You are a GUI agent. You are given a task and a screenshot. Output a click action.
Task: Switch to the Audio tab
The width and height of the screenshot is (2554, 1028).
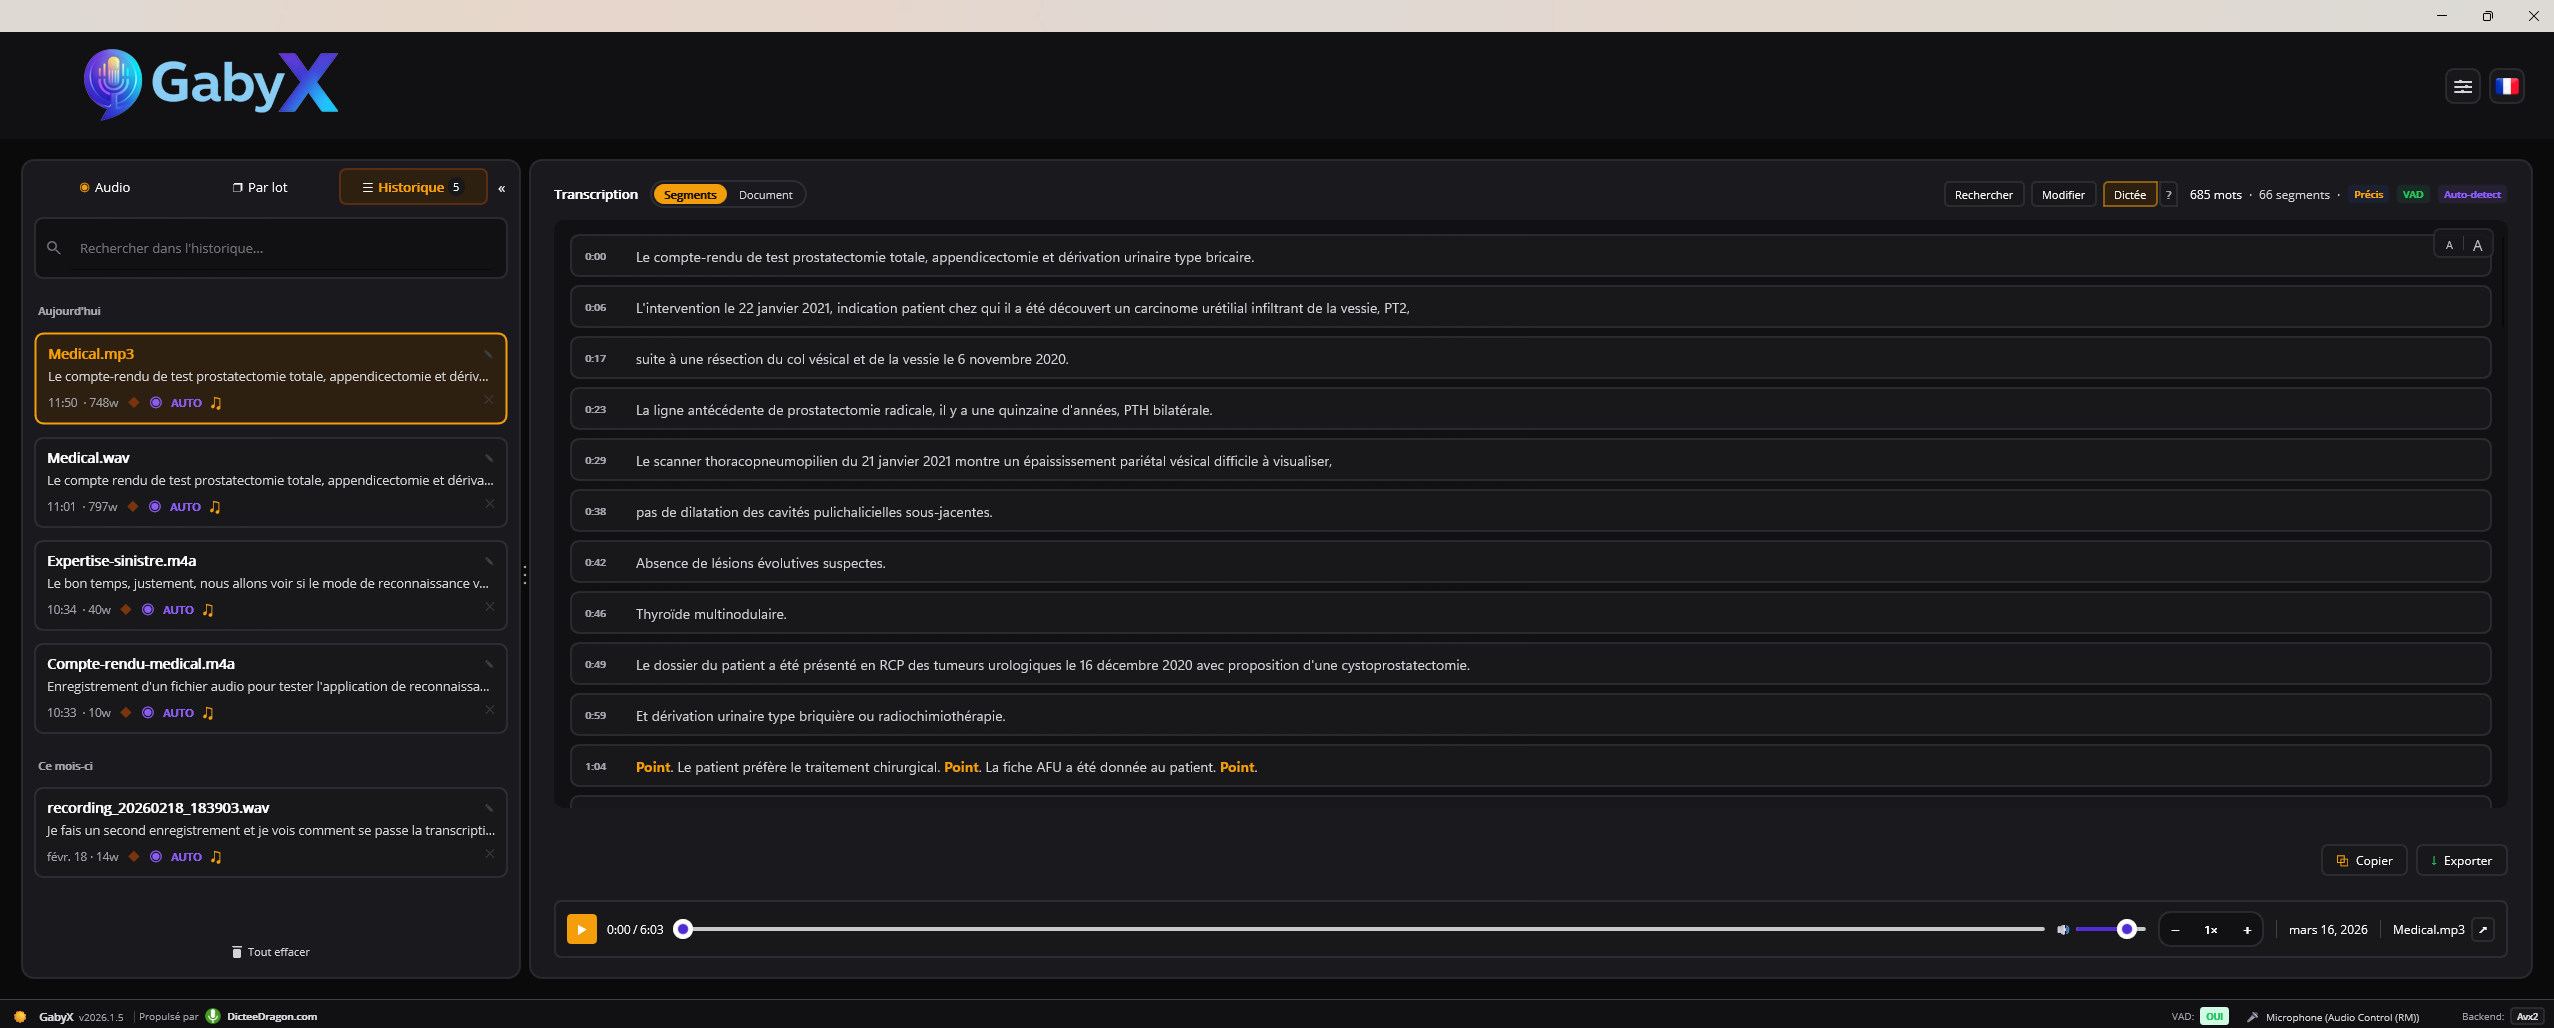click(105, 188)
